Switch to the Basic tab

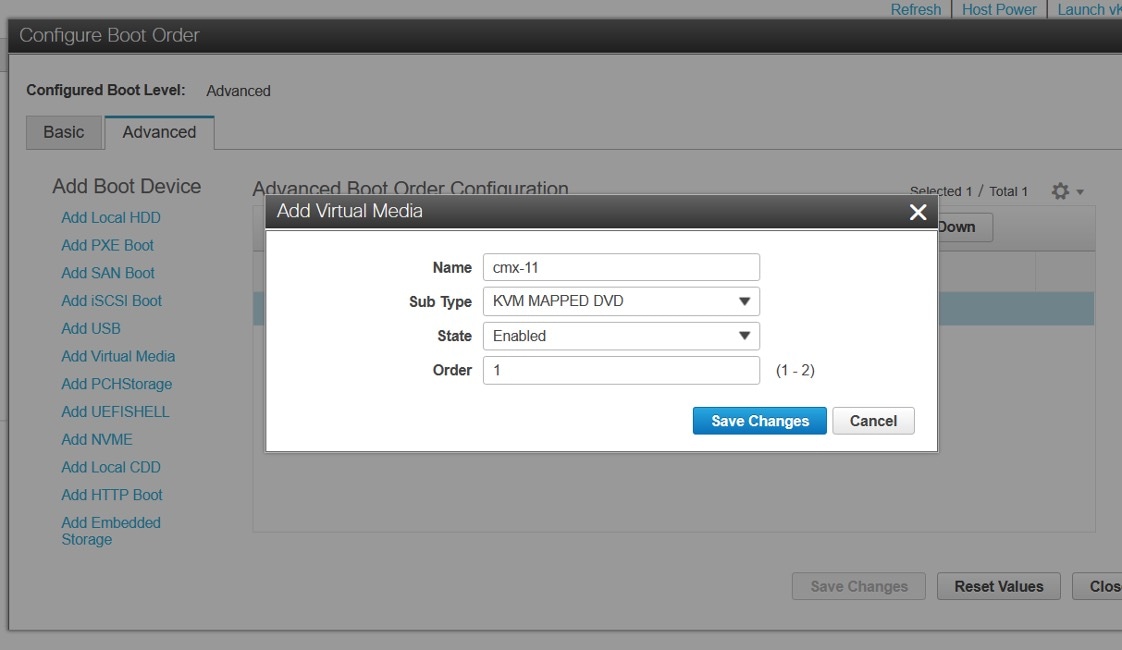pyautogui.click(x=63, y=132)
